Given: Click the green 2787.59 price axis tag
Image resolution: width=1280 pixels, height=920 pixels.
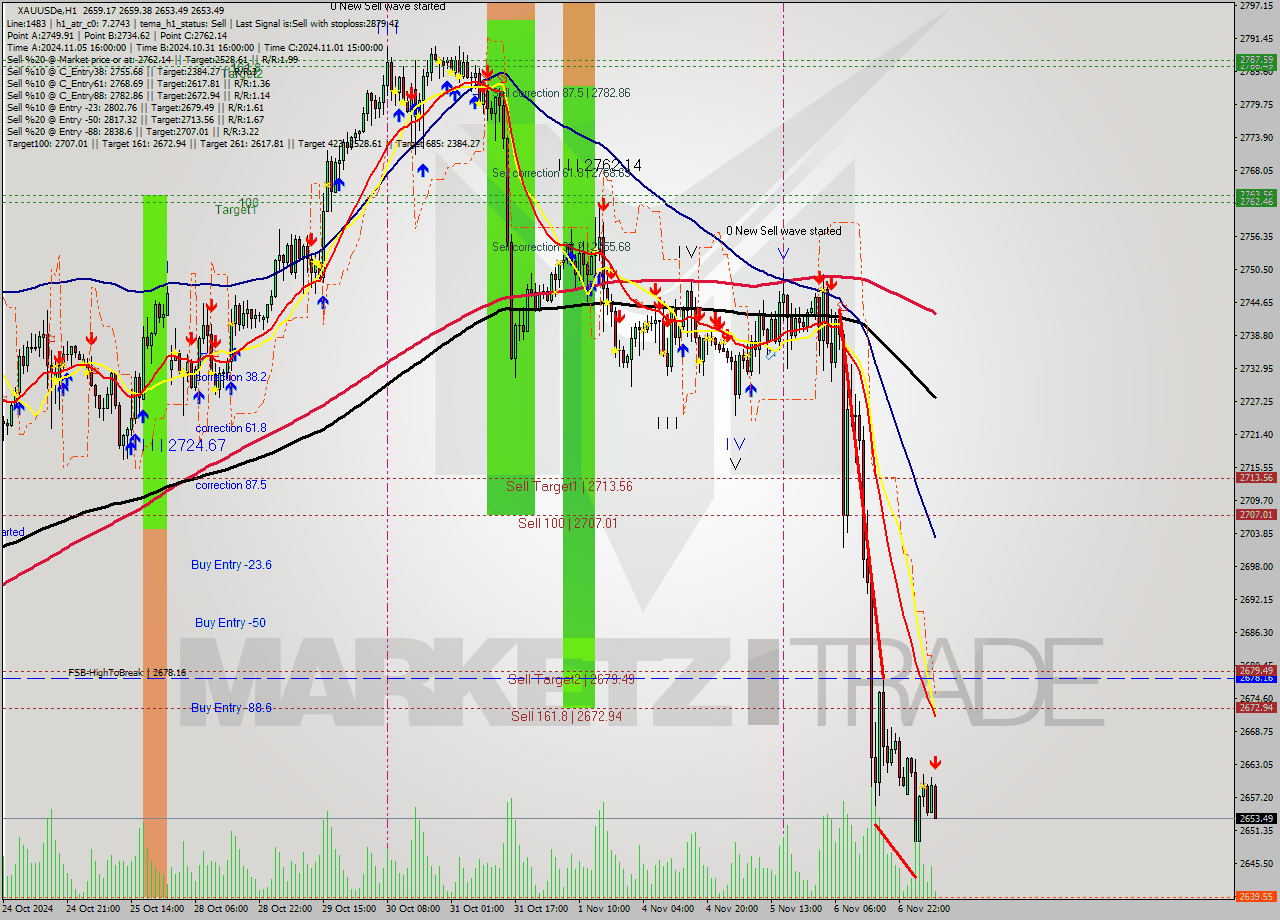Looking at the screenshot, I should point(1256,59).
